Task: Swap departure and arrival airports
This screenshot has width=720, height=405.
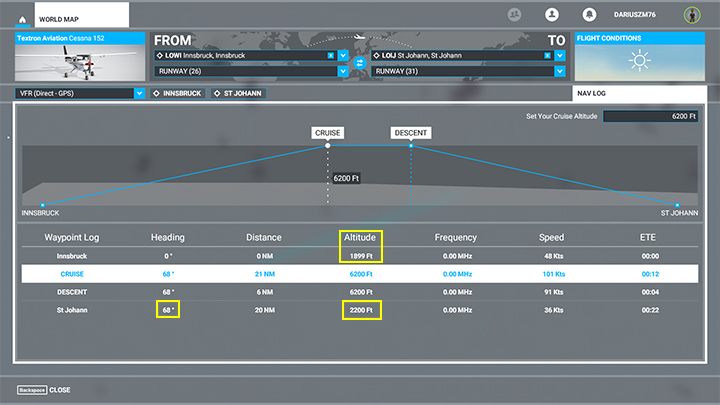Action: [x=359, y=63]
